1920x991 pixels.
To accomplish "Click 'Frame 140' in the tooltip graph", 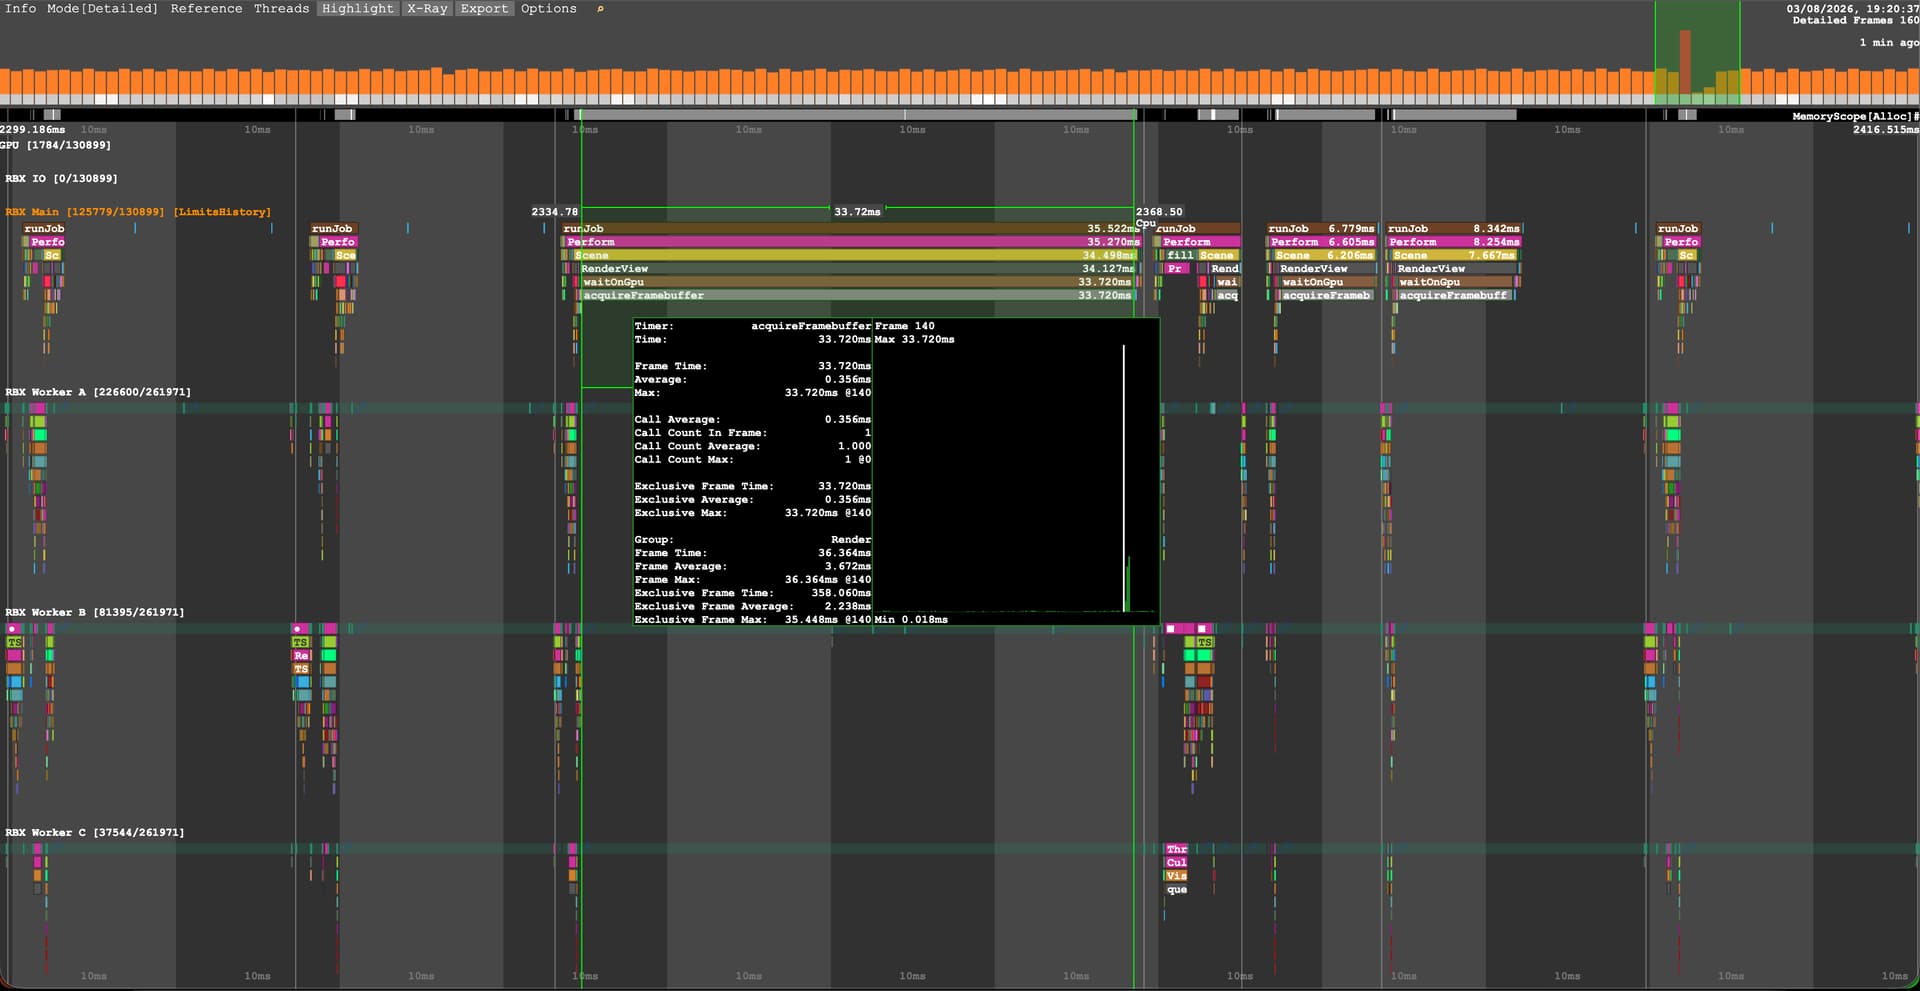I will (x=904, y=326).
